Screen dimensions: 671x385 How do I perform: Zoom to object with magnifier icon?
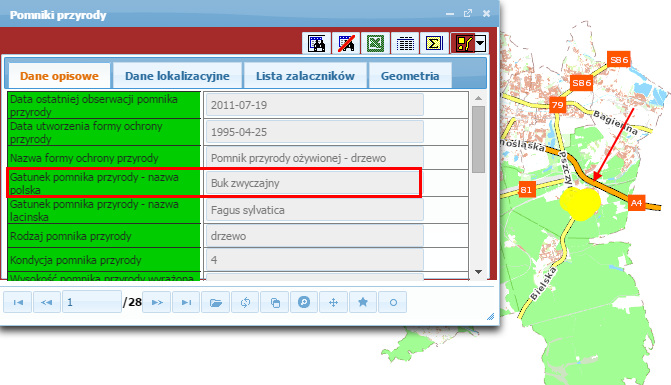[304, 302]
